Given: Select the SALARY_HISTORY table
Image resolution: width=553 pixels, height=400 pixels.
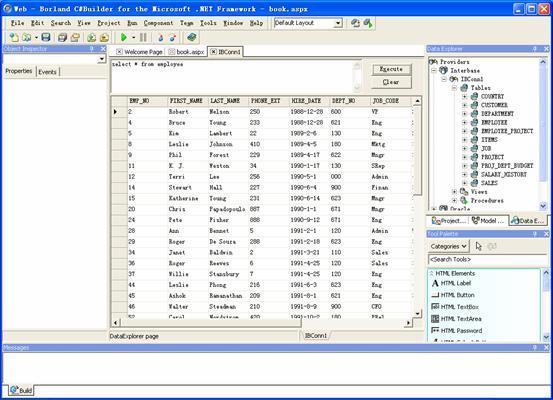Looking at the screenshot, I should [x=504, y=175].
